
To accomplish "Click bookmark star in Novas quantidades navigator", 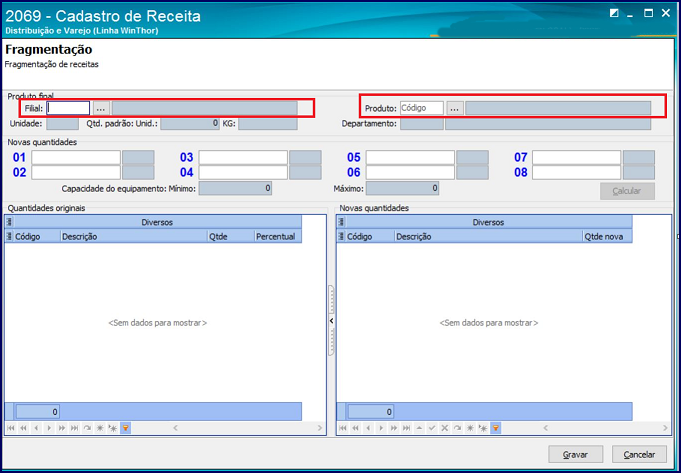I will coord(470,428).
